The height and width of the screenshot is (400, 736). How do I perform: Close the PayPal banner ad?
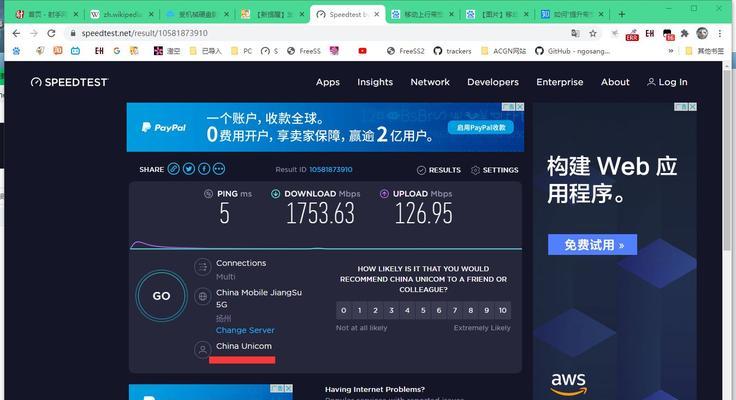(520, 107)
